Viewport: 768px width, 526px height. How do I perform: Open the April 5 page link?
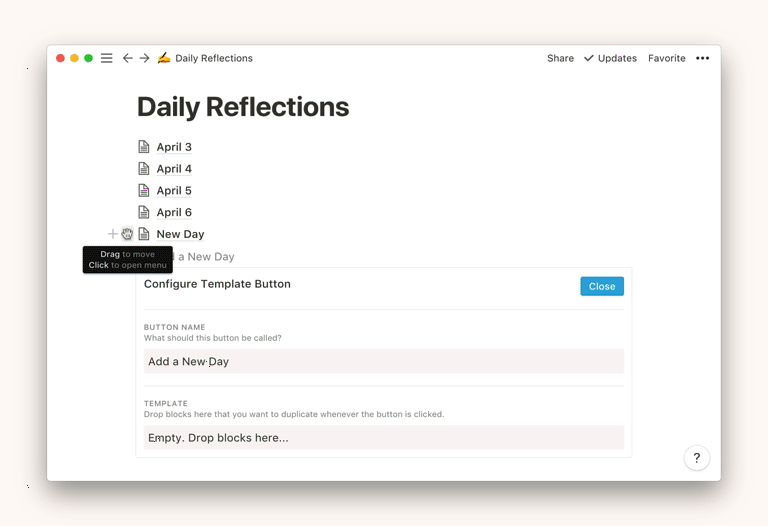[x=174, y=191]
